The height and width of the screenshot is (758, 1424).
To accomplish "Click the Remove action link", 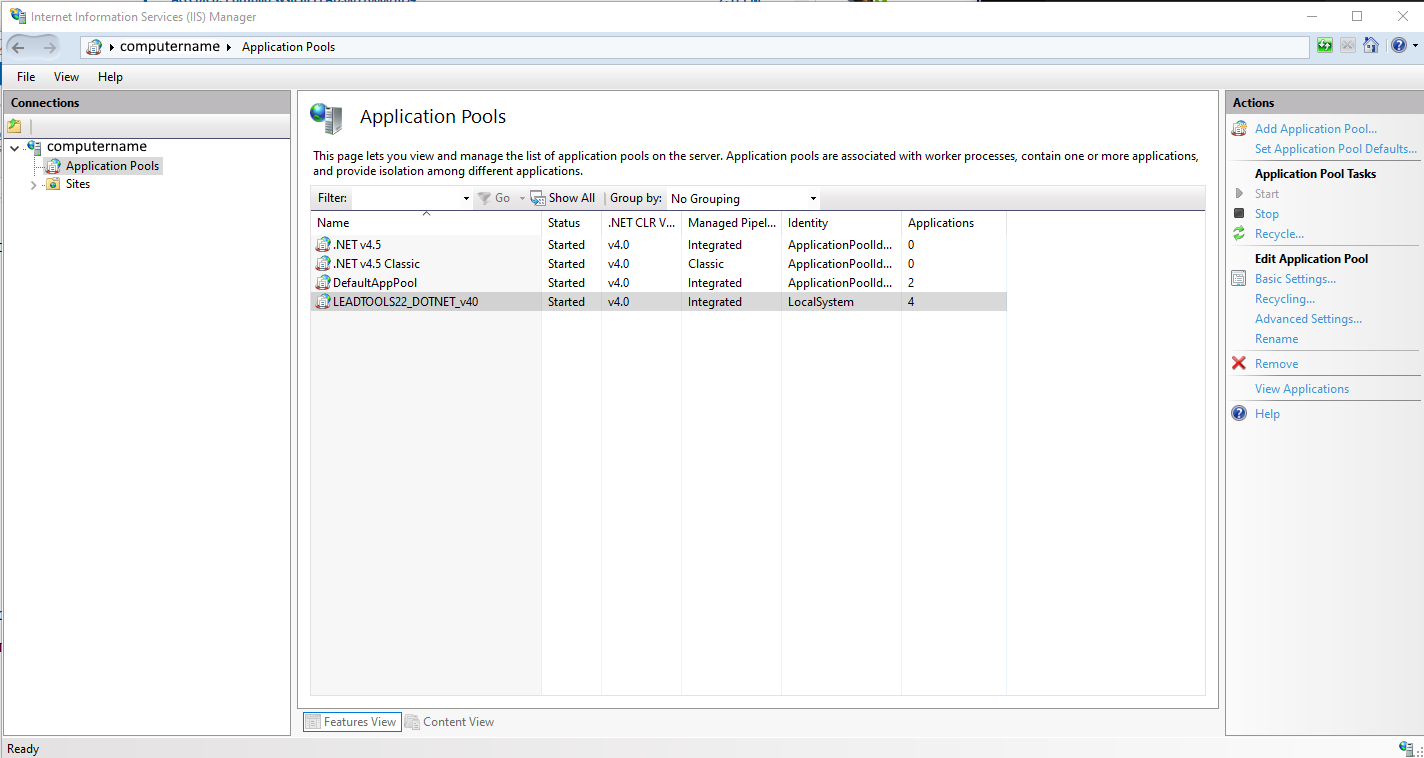I will coord(1277,364).
